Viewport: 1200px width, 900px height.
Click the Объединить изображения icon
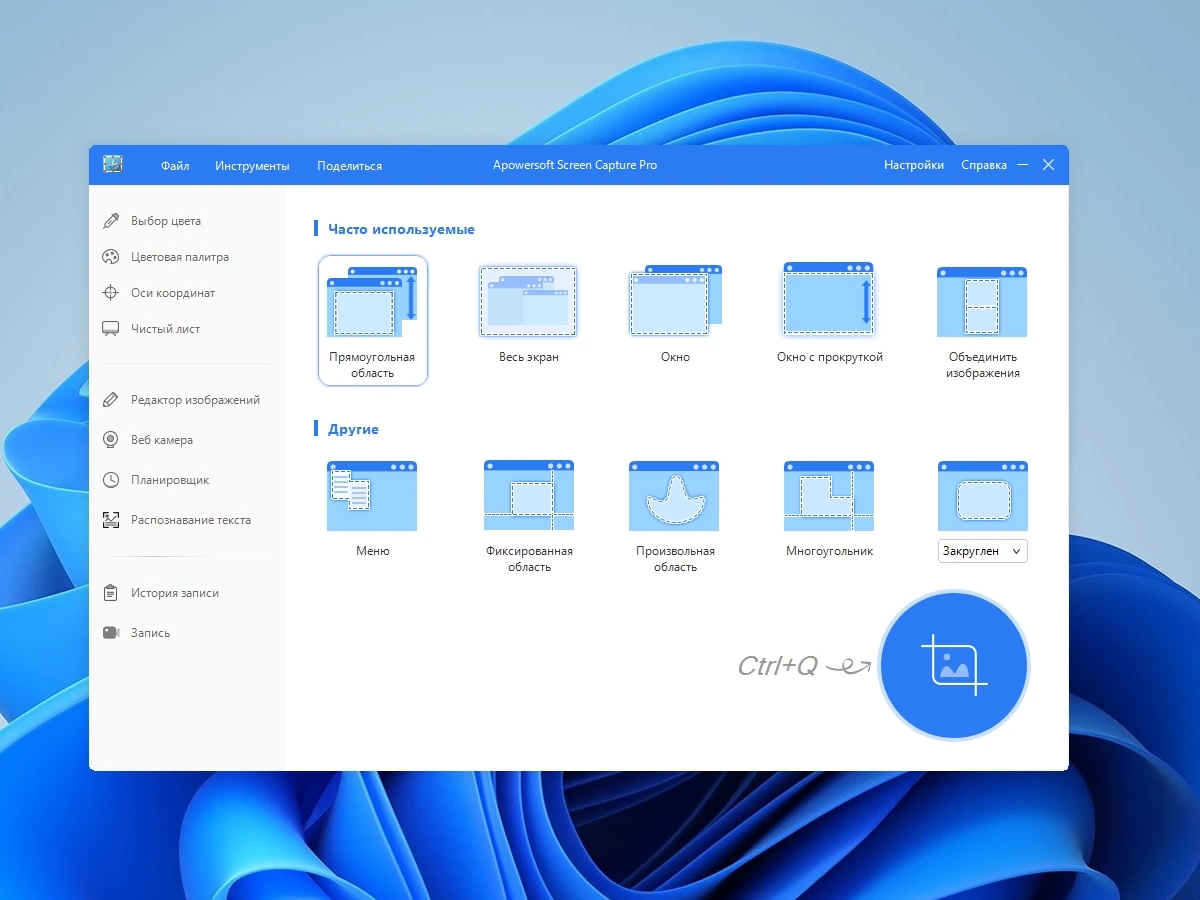982,302
